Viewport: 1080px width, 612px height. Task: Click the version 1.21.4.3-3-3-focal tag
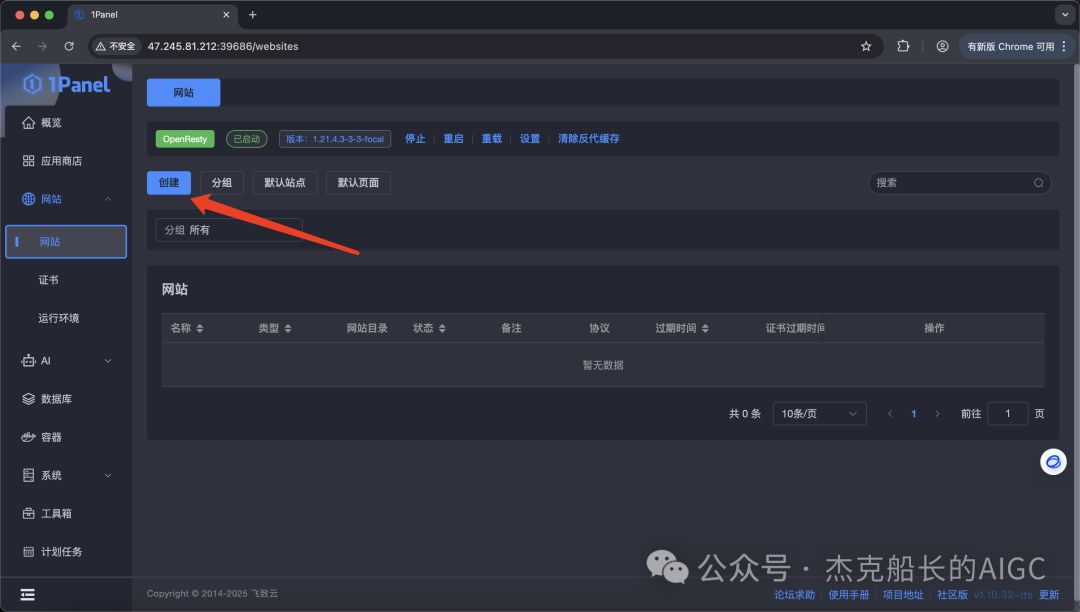pos(335,139)
